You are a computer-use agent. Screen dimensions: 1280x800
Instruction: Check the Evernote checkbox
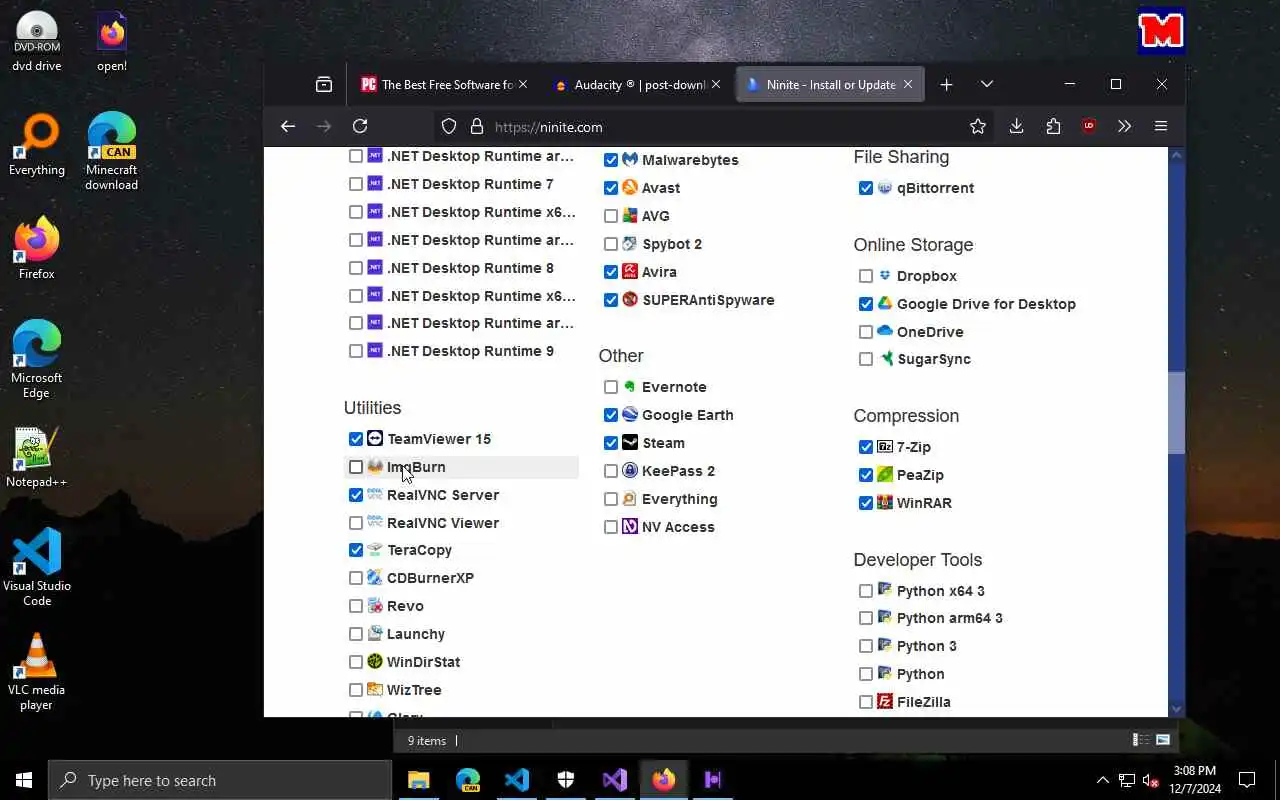611,387
